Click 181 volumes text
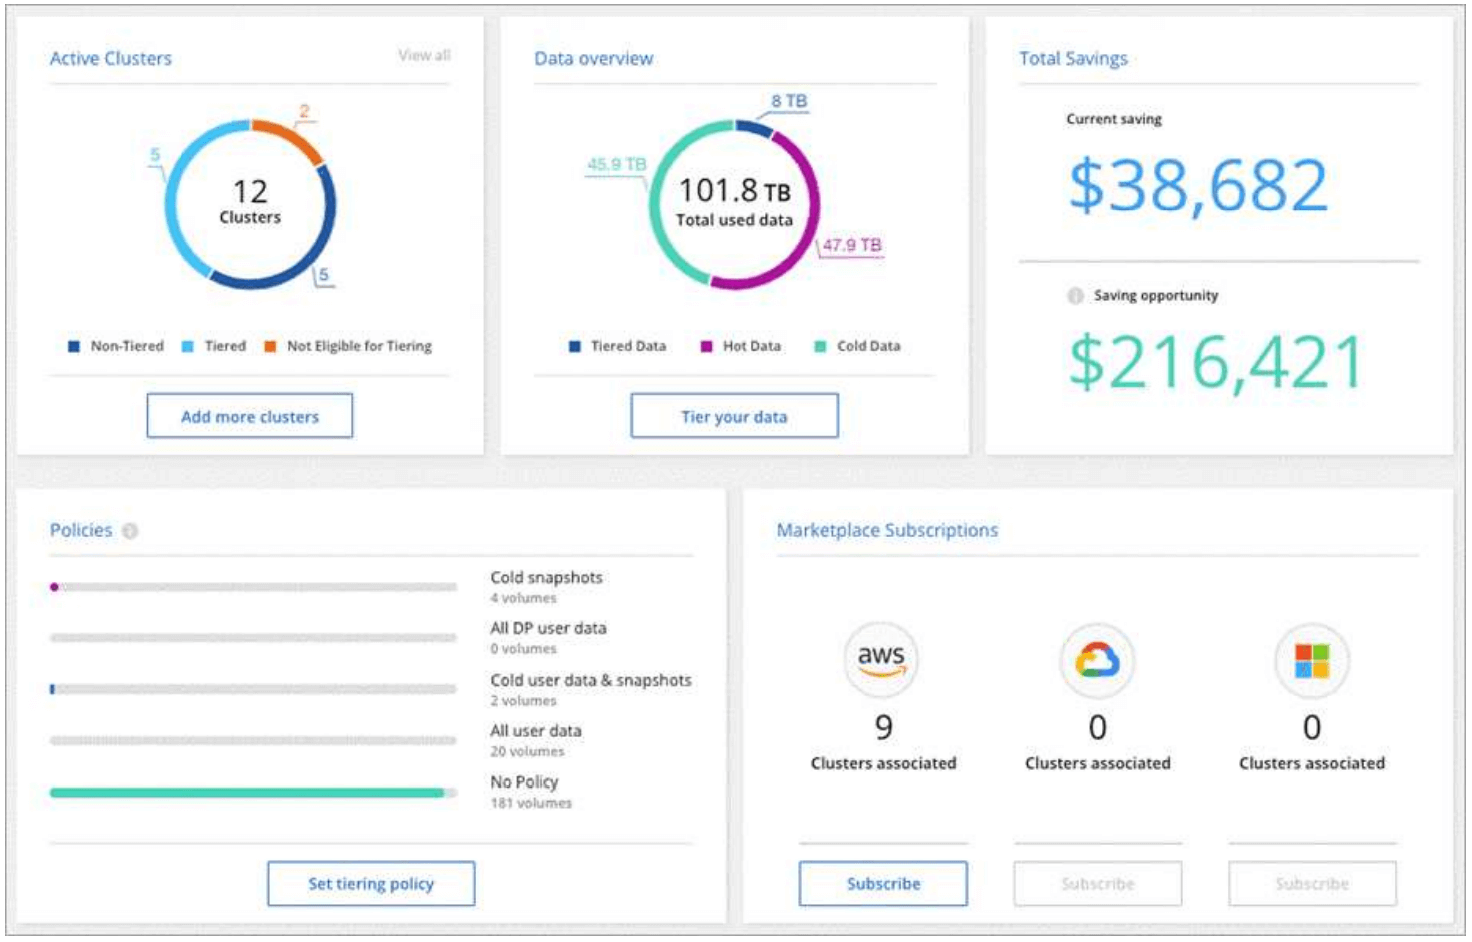The image size is (1472, 942). click(531, 803)
